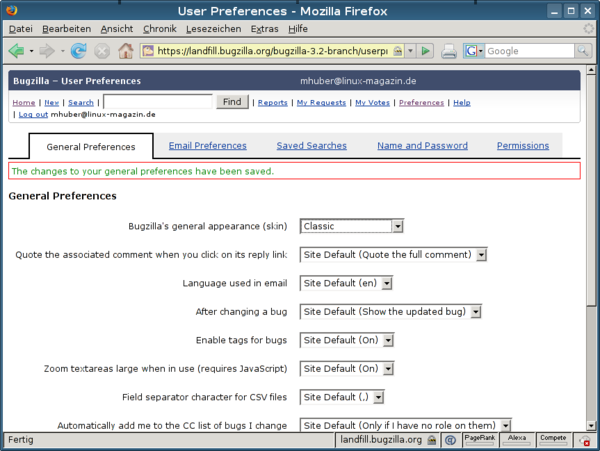600x451 pixels.
Task: Go back with the green Back arrow
Action: (x=16, y=51)
